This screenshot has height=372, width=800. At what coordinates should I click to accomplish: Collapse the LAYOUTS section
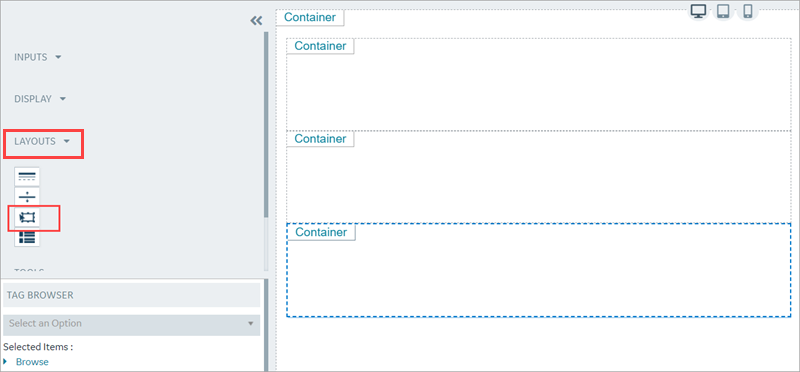coord(42,141)
